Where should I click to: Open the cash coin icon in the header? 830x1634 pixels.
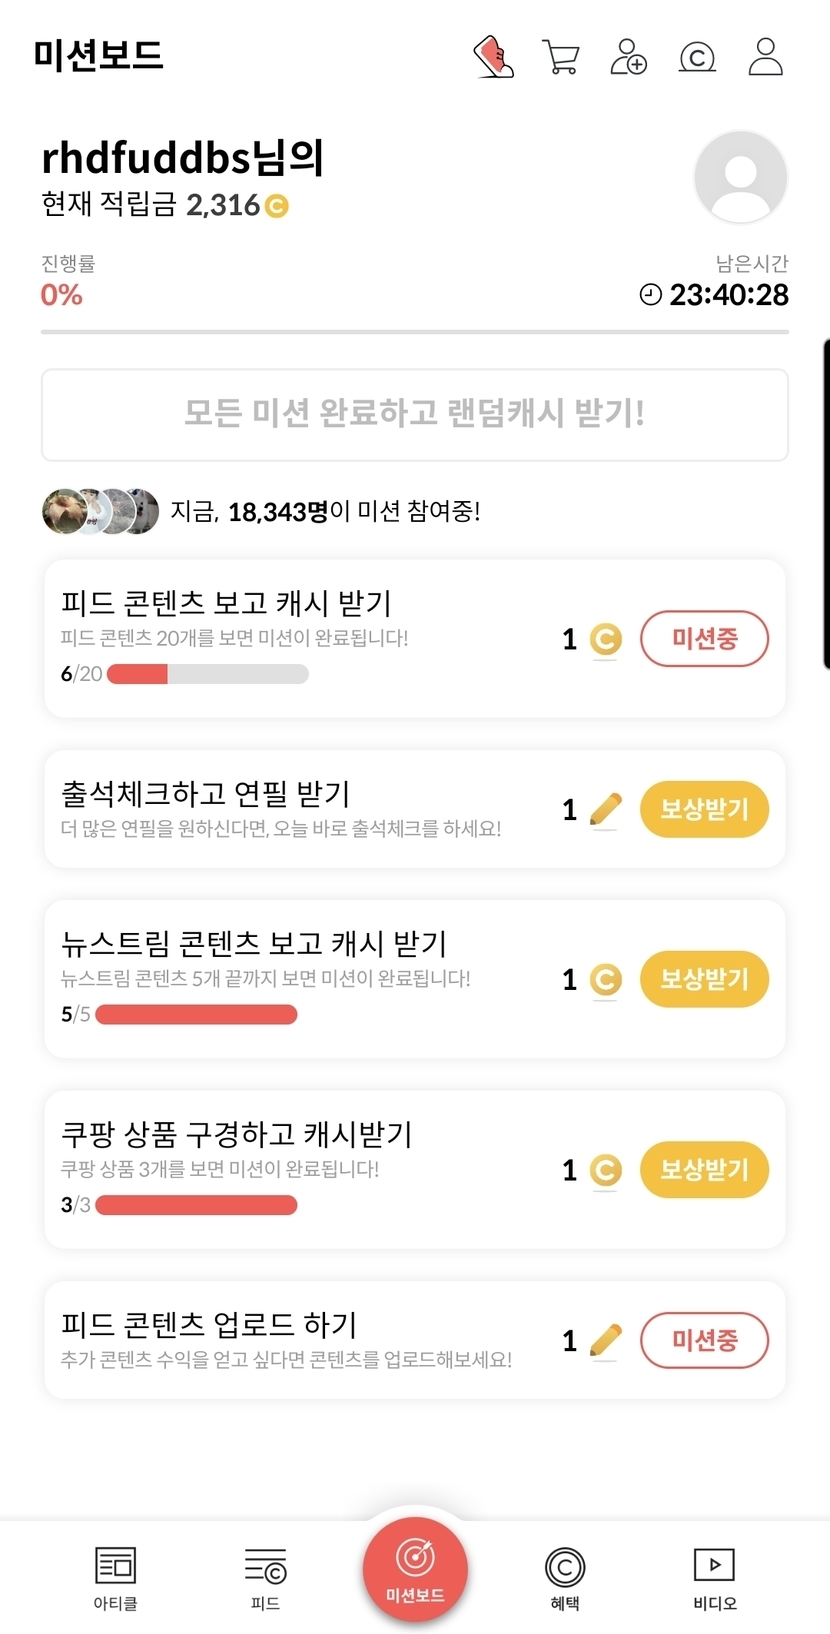(697, 58)
